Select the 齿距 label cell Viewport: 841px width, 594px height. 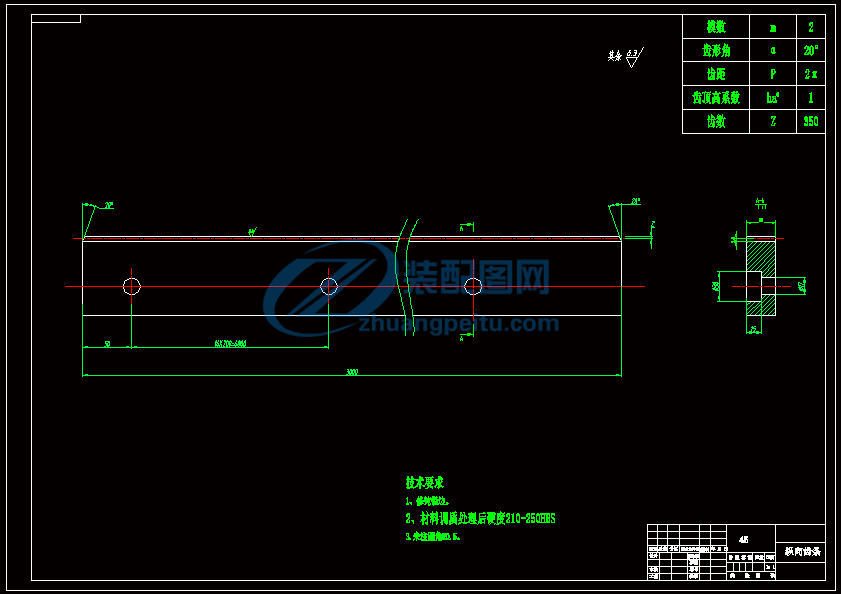(x=716, y=74)
